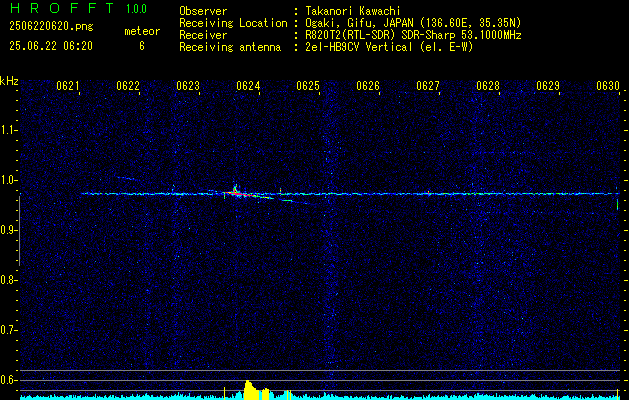Click the 0624 time axis marker

tap(248, 86)
